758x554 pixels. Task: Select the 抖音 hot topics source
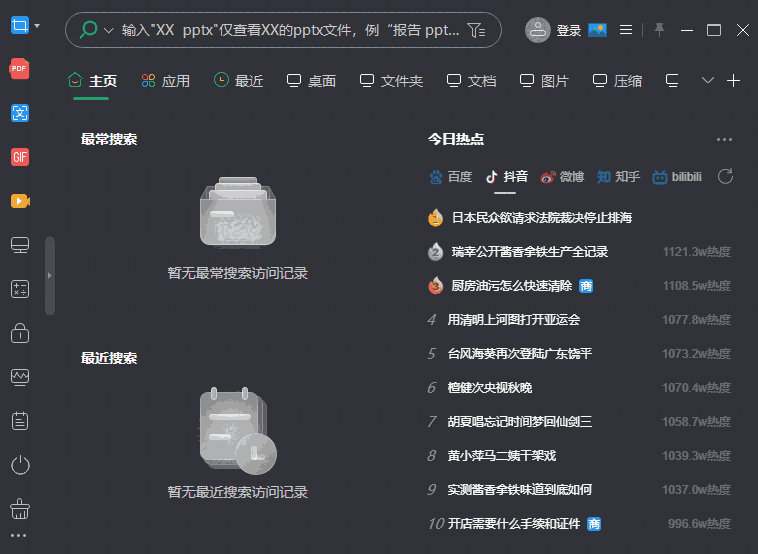pyautogui.click(x=506, y=177)
